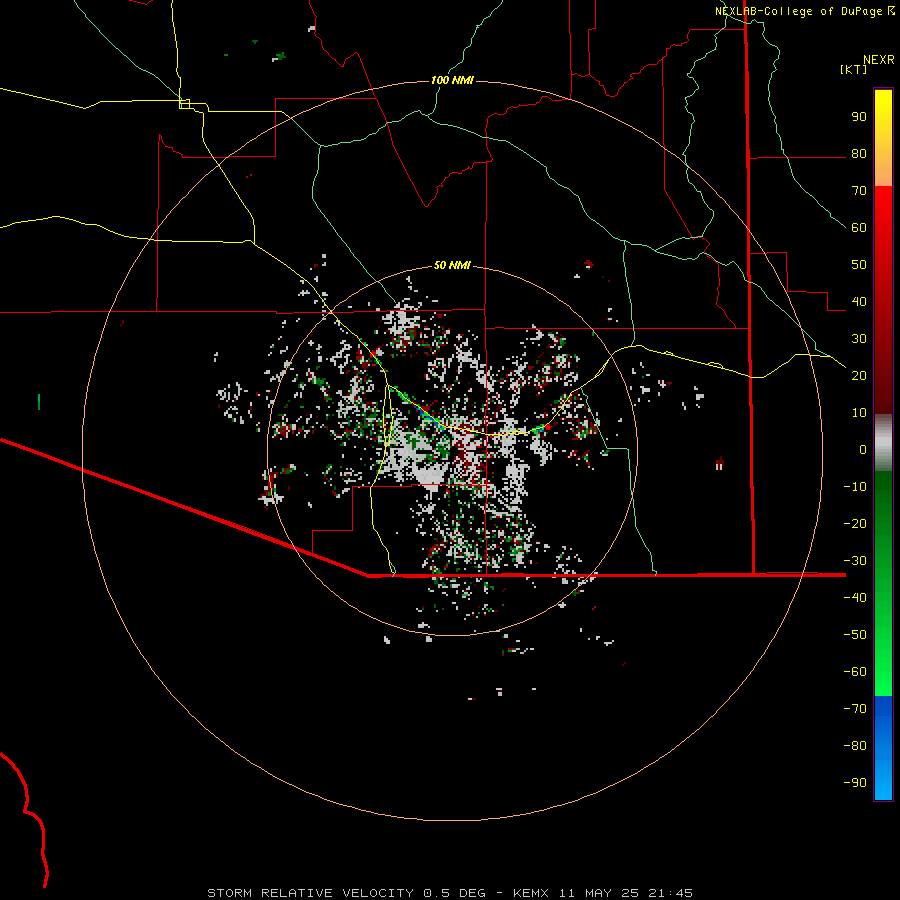The image size is (900, 900).
Task: Click the 100 NMI range ring label
Action: 452,80
